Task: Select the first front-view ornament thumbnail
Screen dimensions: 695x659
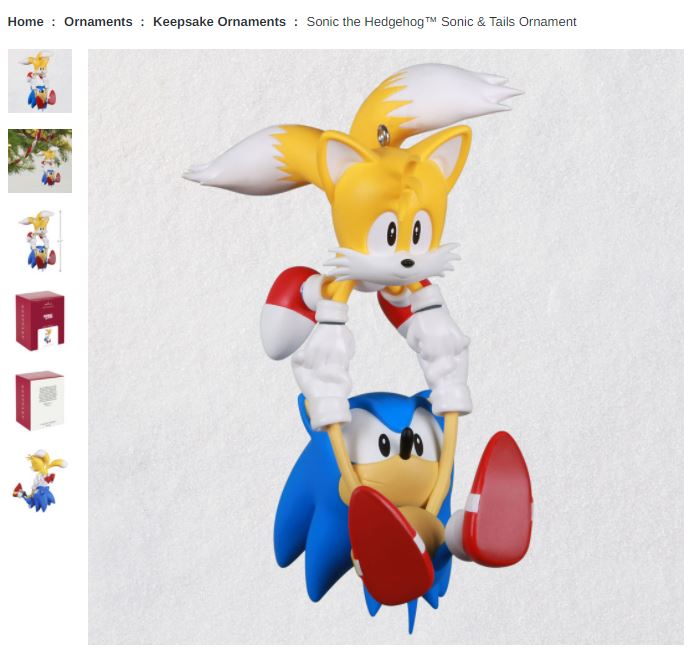Action: coord(40,81)
